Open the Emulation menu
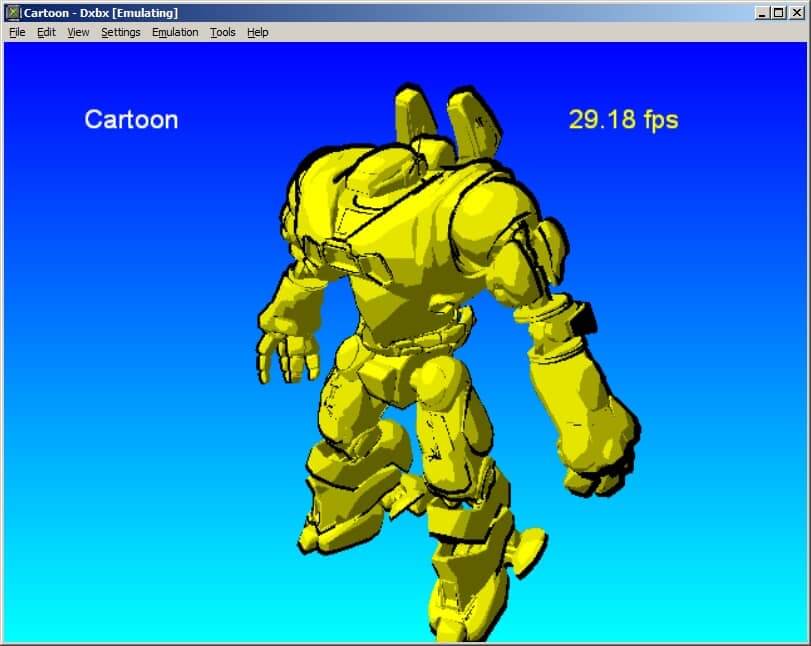811x646 pixels. [x=175, y=32]
